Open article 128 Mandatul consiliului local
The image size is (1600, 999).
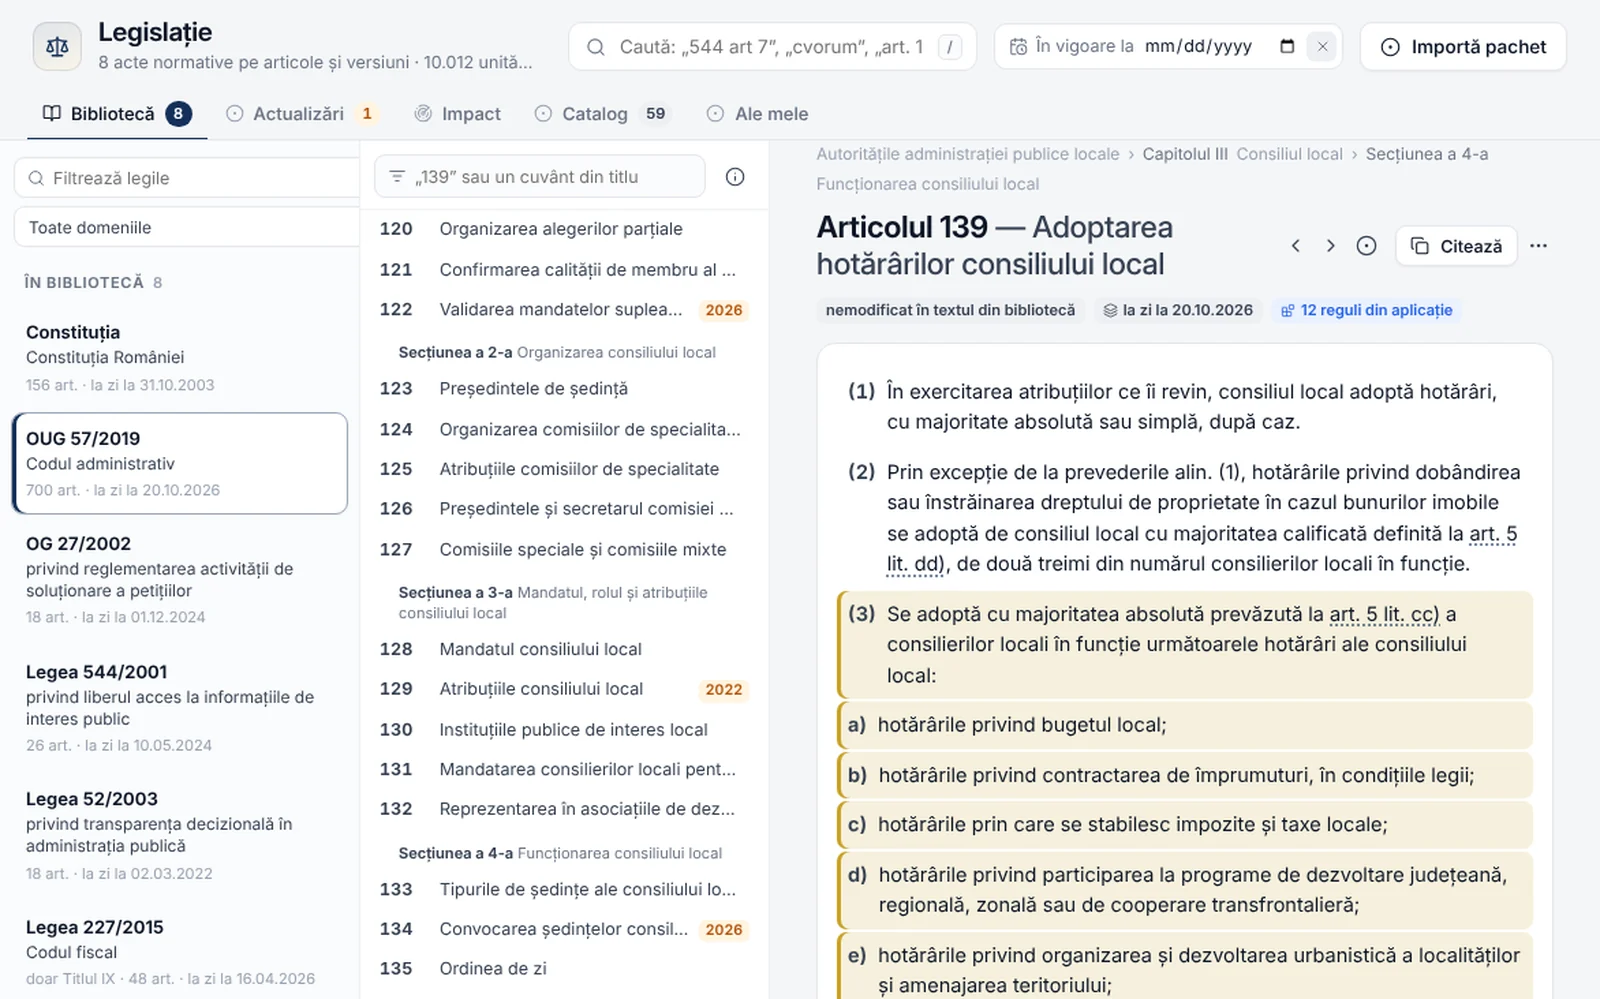[x=563, y=649]
